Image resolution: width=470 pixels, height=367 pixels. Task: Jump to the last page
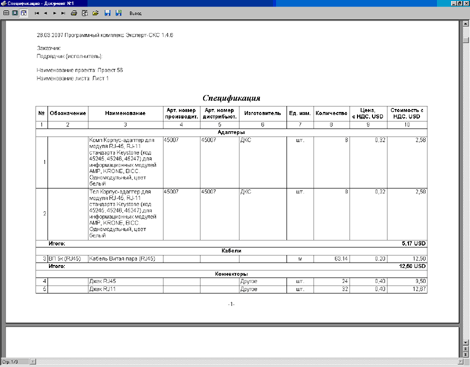(63, 13)
